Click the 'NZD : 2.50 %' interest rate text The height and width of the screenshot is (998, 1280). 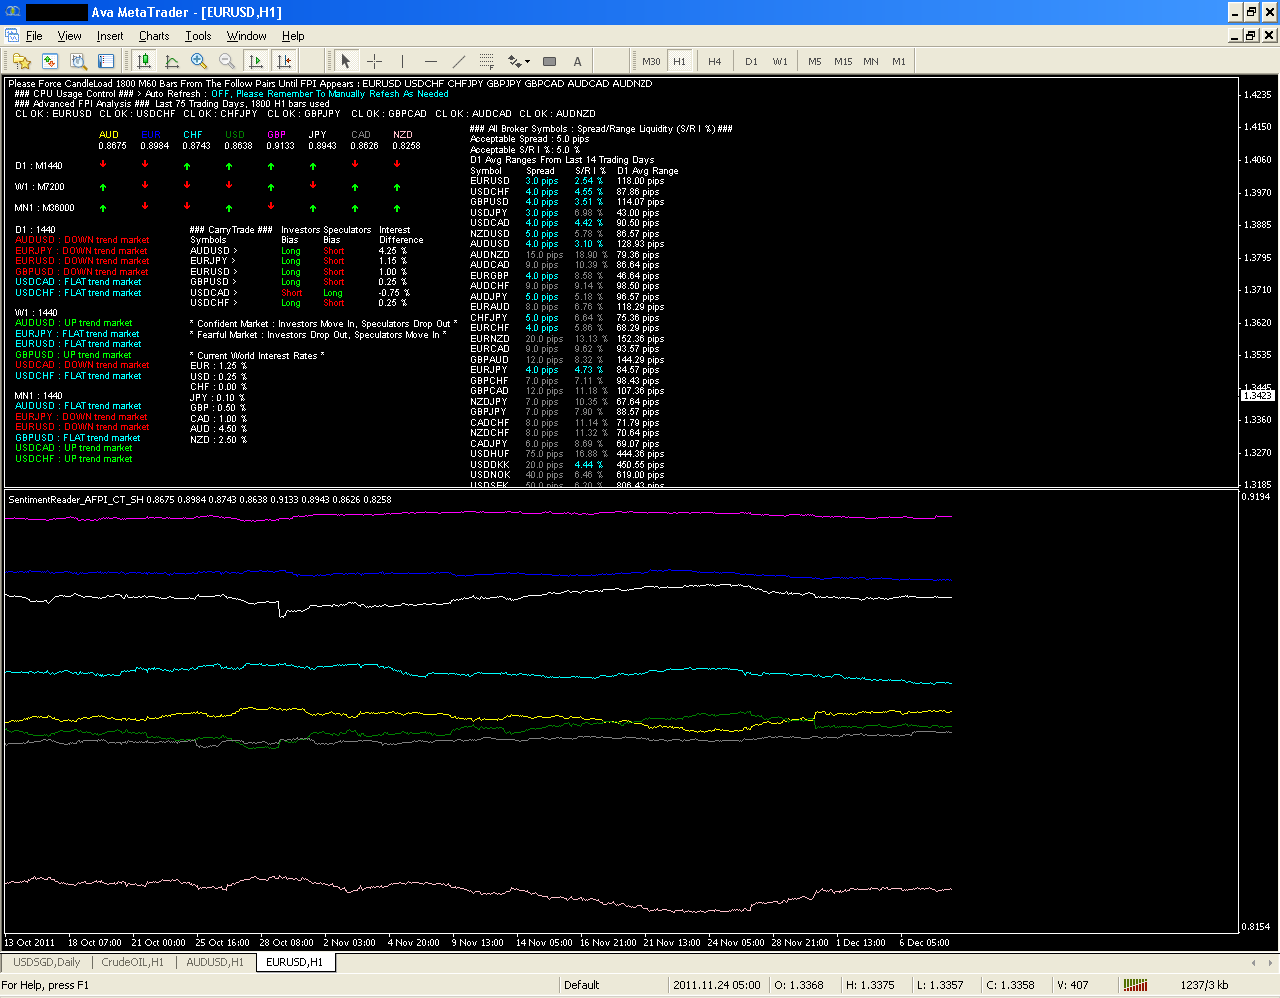coord(219,440)
